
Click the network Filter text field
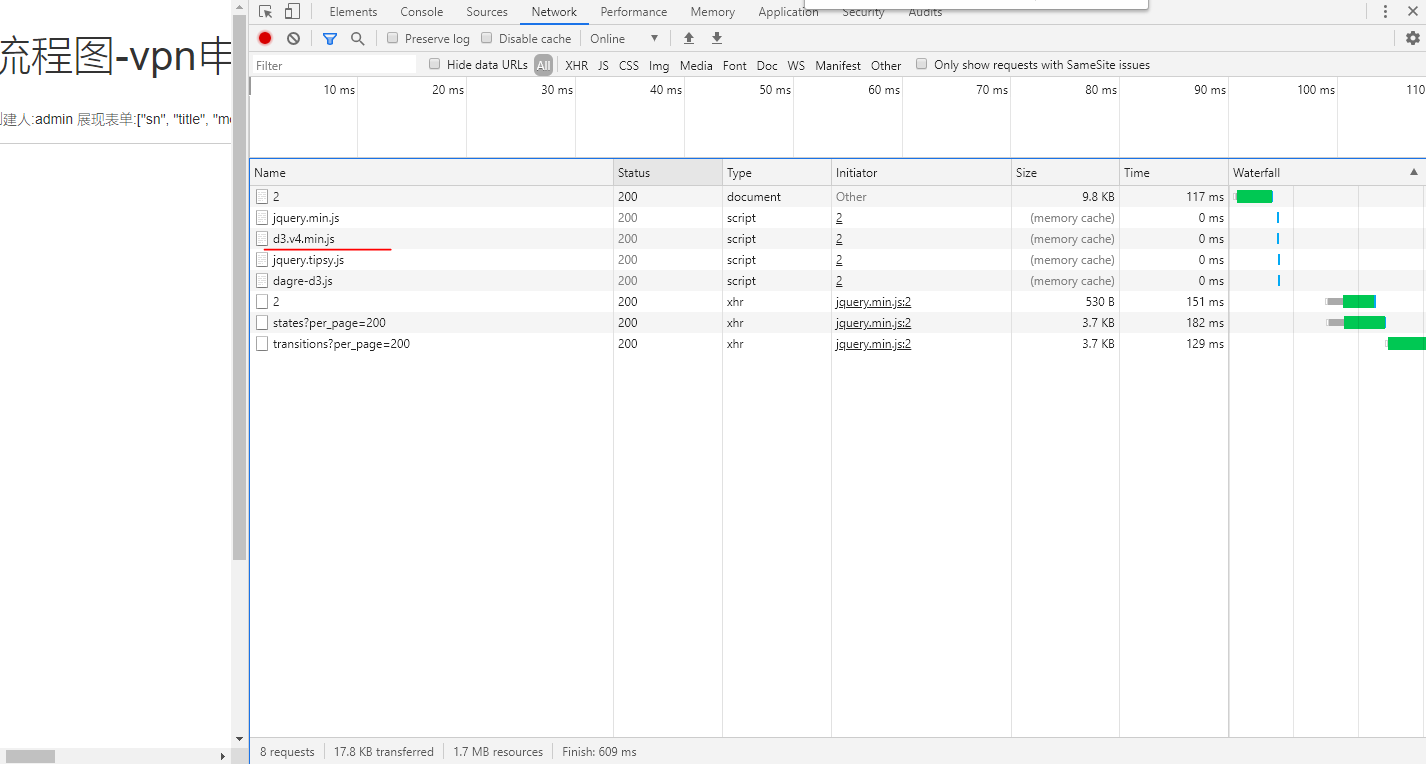coord(334,65)
